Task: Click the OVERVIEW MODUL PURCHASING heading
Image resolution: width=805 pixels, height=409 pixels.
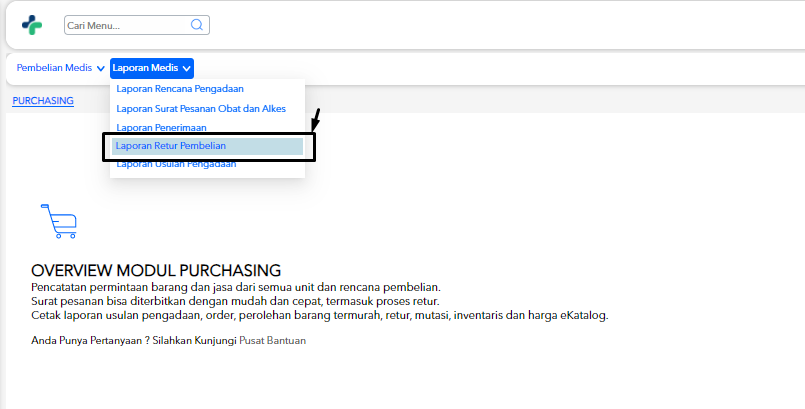Action: pos(156,270)
